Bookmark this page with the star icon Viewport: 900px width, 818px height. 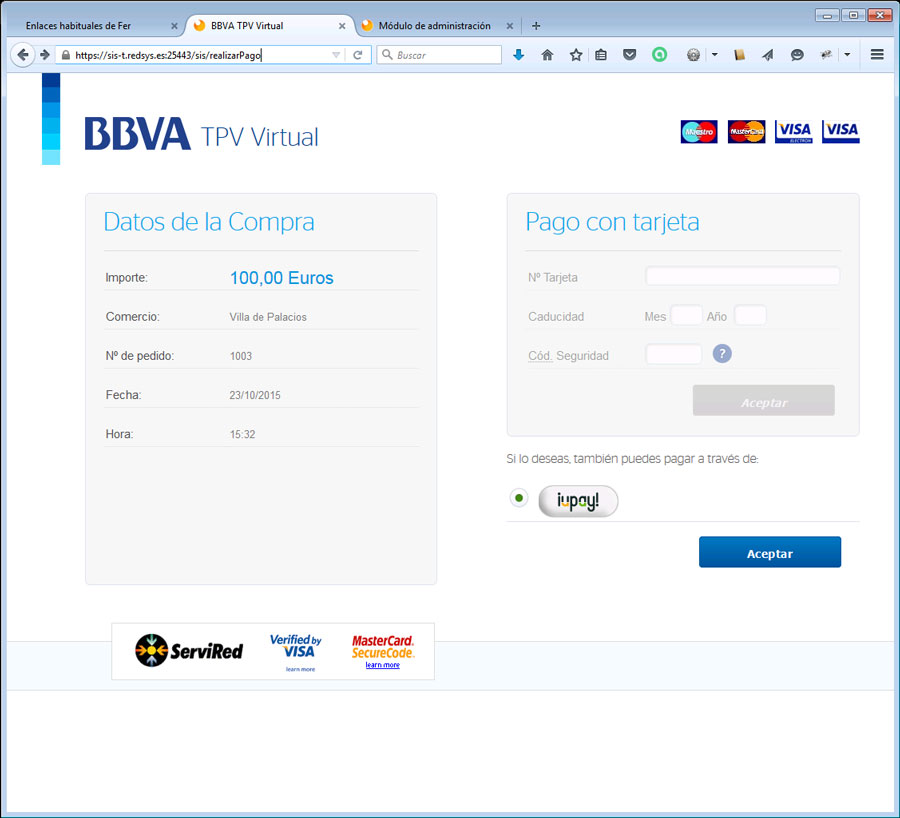click(x=576, y=55)
